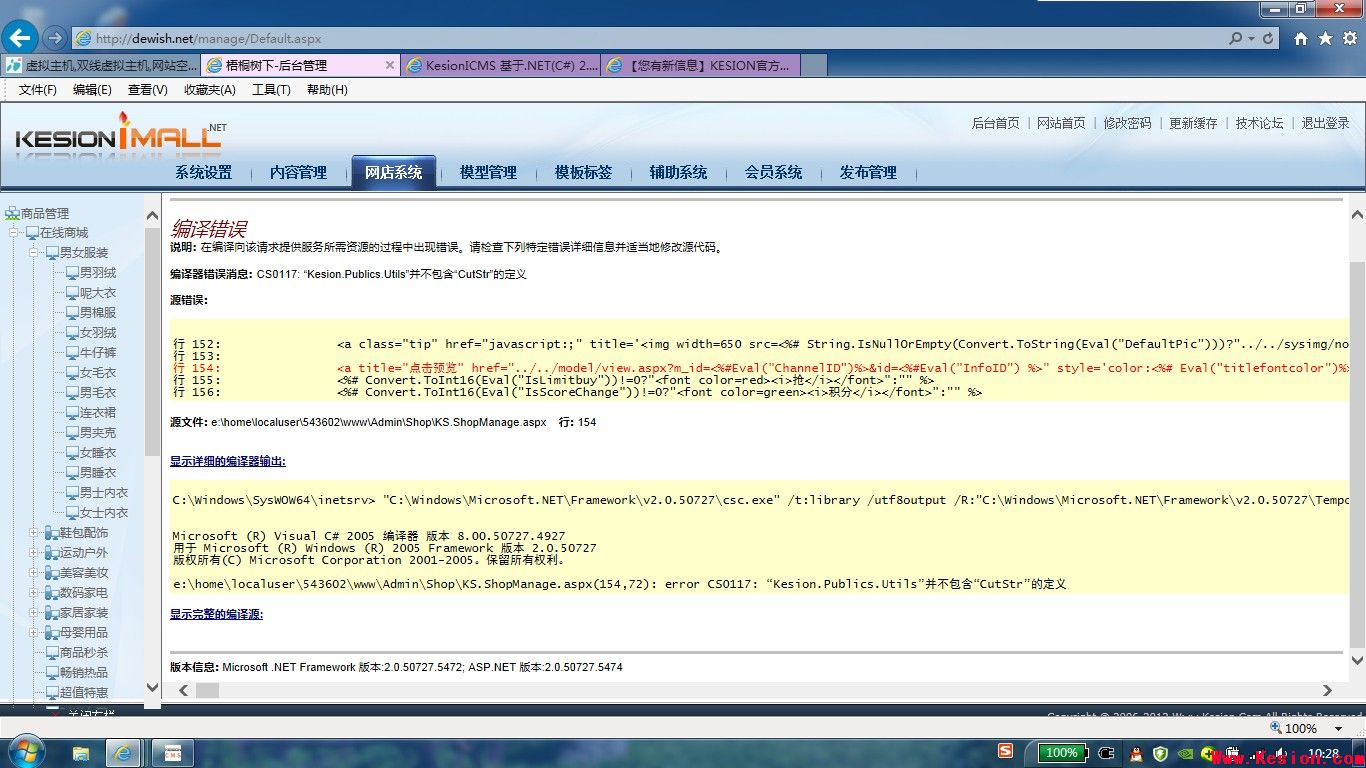
Task: Expand the 家居家装 tree node
Action: pyautogui.click(x=34, y=613)
